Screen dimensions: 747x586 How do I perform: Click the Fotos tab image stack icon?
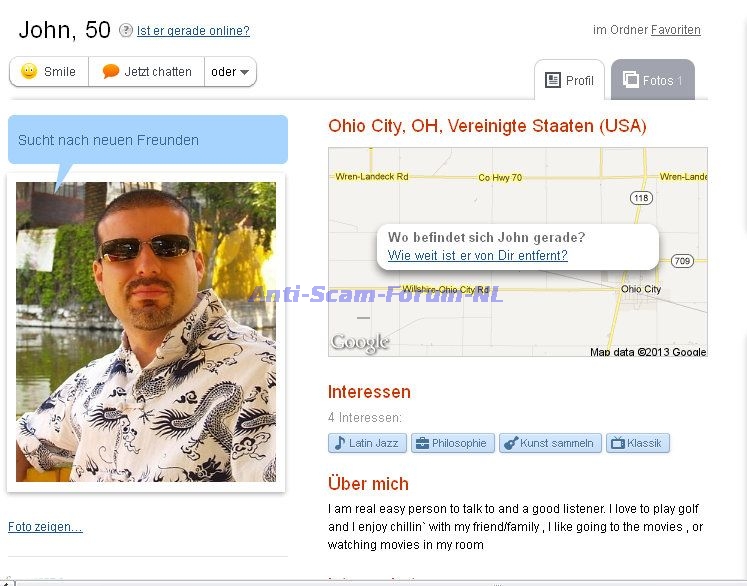click(x=631, y=79)
